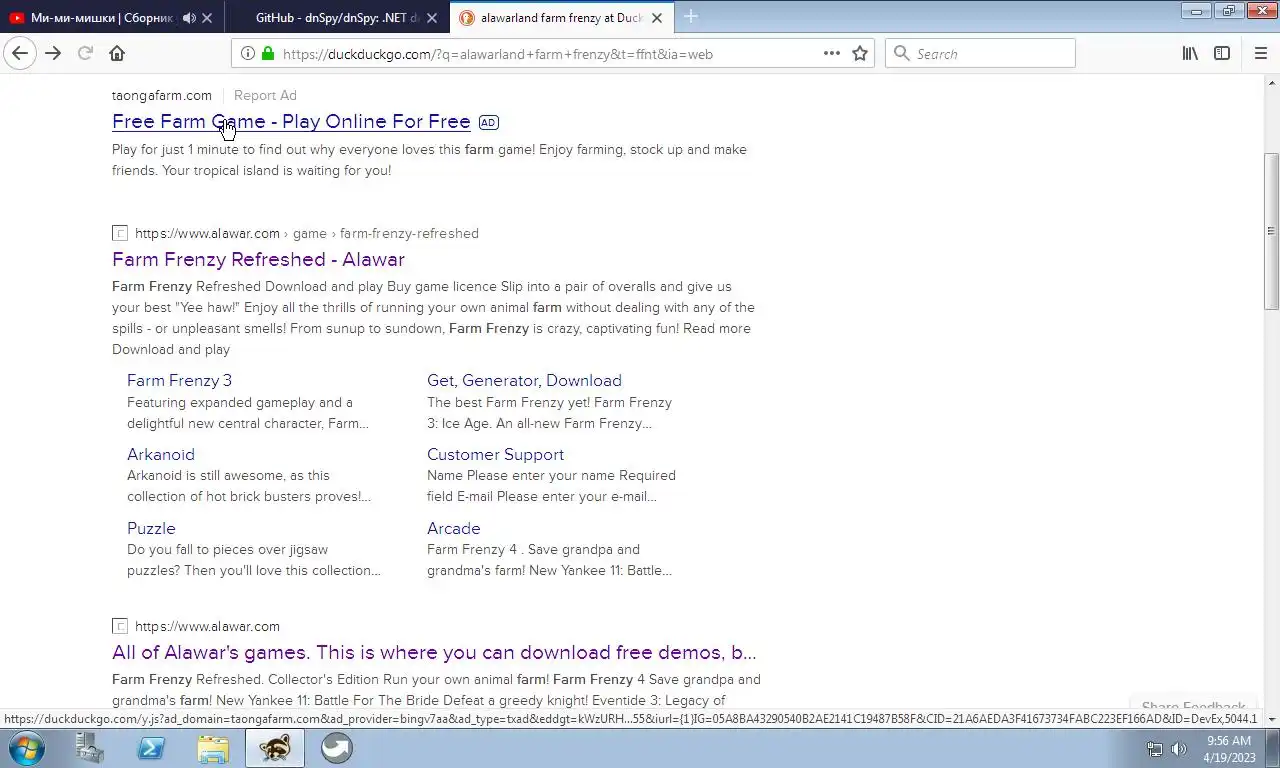Switch to the GitHub dnSpy tab
The height and width of the screenshot is (768, 1280).
tap(336, 18)
